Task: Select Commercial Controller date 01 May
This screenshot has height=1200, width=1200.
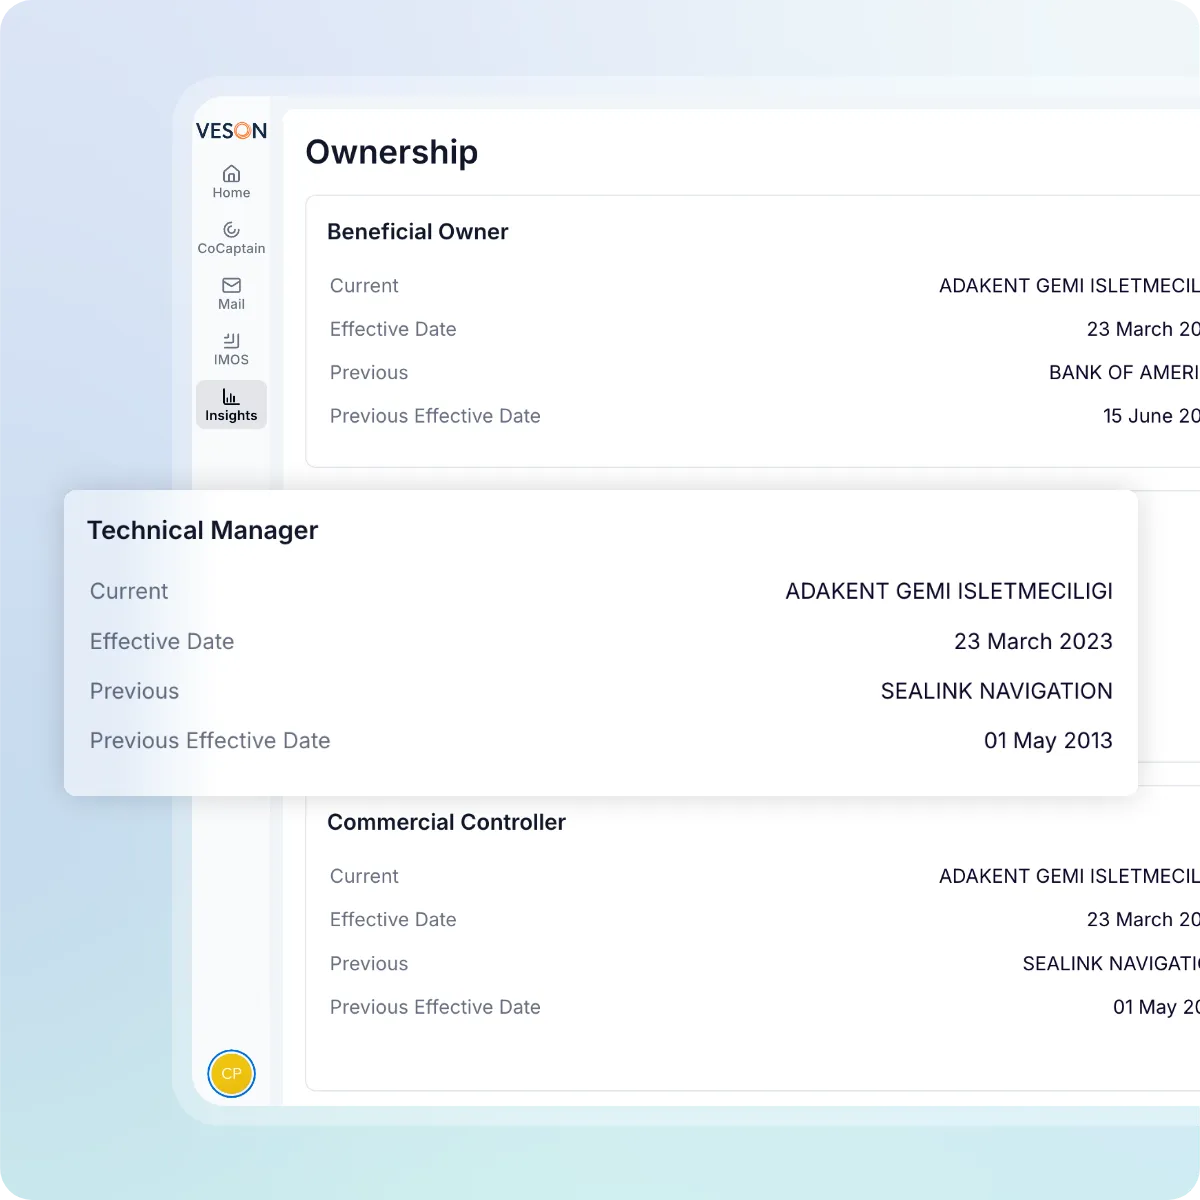Action: tap(1156, 1007)
